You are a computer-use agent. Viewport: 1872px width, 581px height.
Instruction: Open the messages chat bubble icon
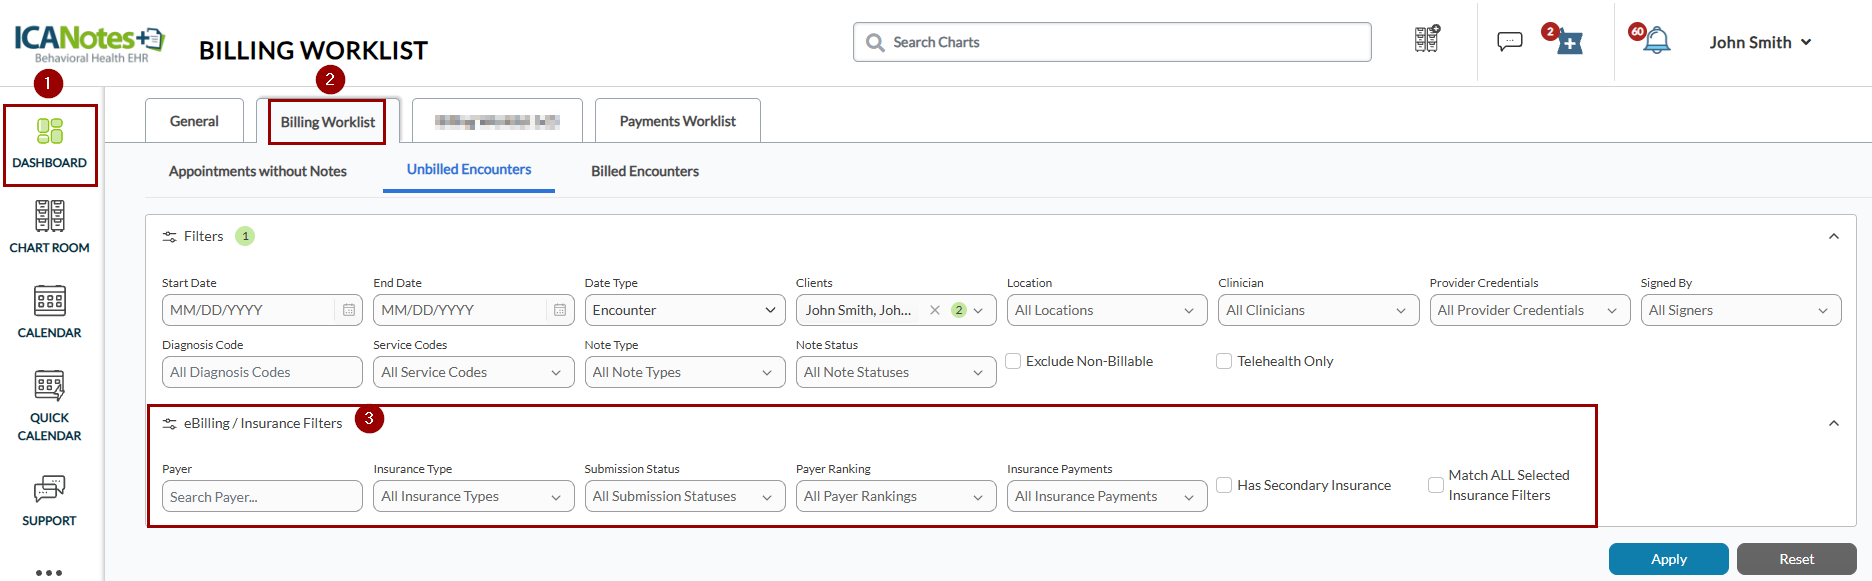pyautogui.click(x=1509, y=41)
